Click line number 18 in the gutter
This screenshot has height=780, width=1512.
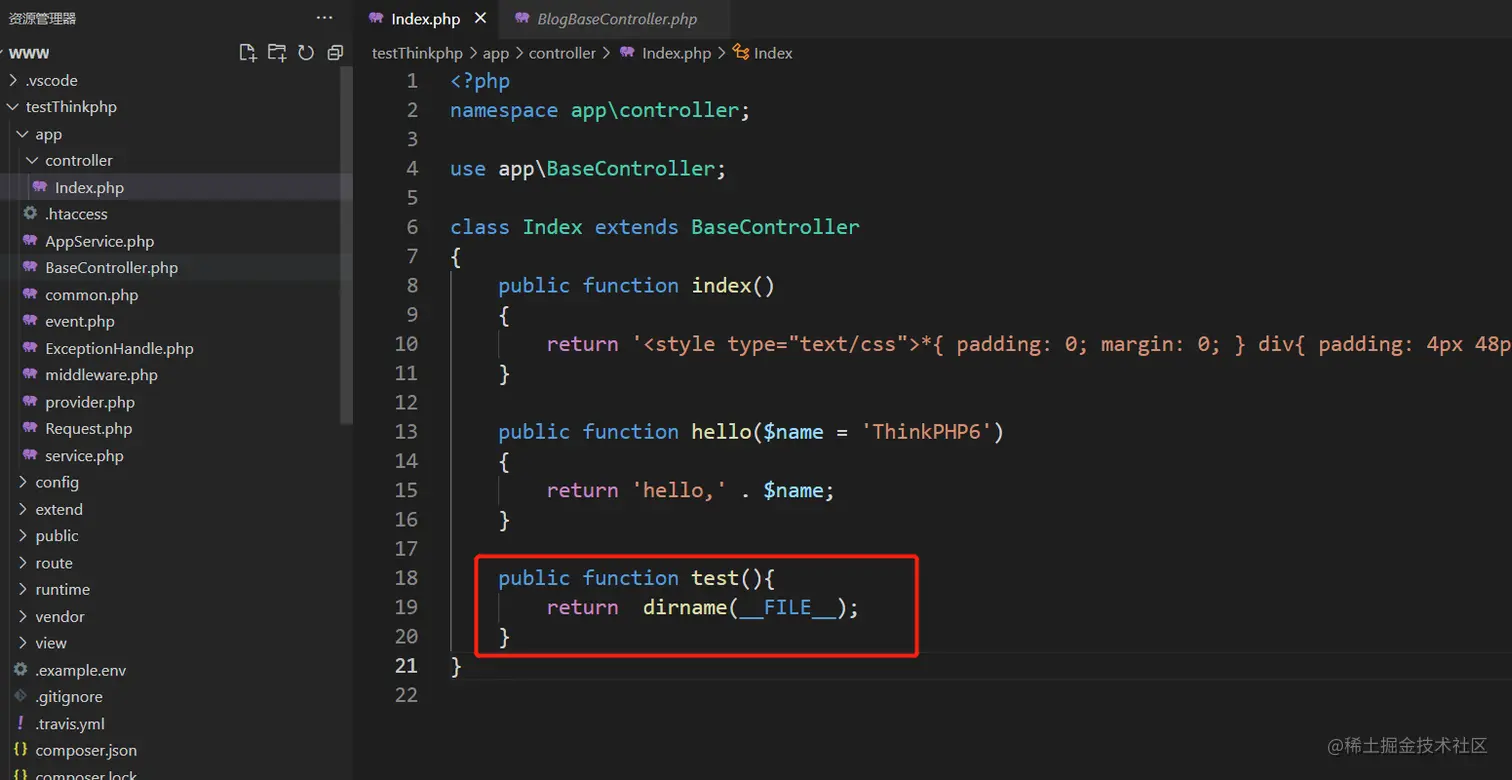point(406,578)
